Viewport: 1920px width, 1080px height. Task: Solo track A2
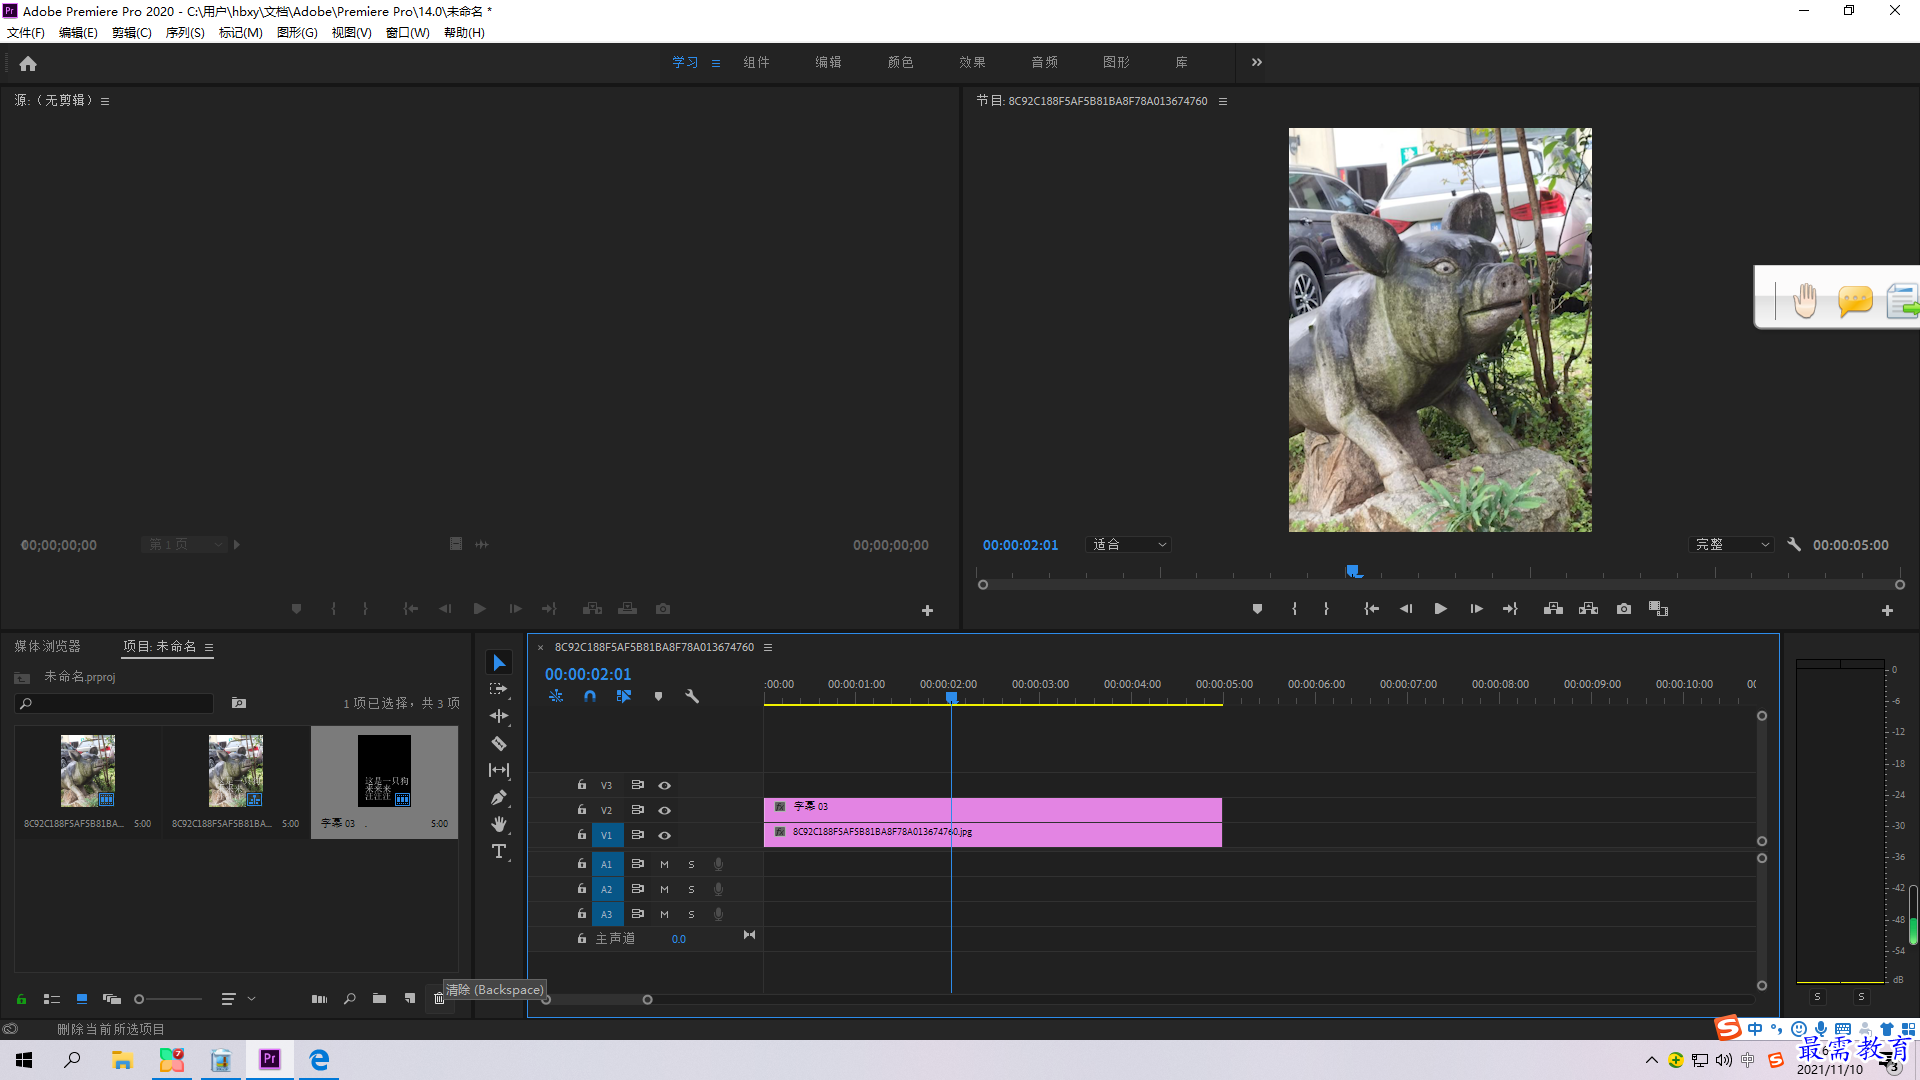691,889
